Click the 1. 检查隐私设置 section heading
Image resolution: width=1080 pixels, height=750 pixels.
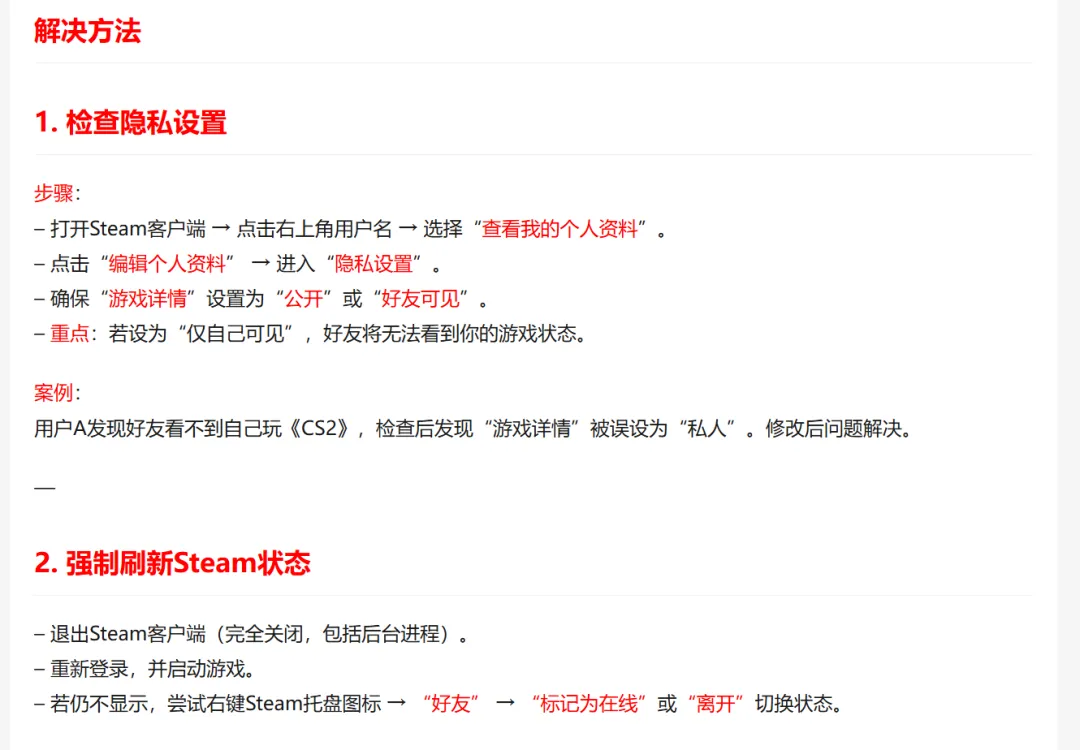pyautogui.click(x=130, y=123)
